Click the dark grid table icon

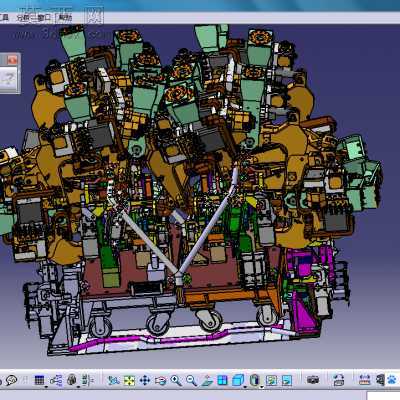39,380
